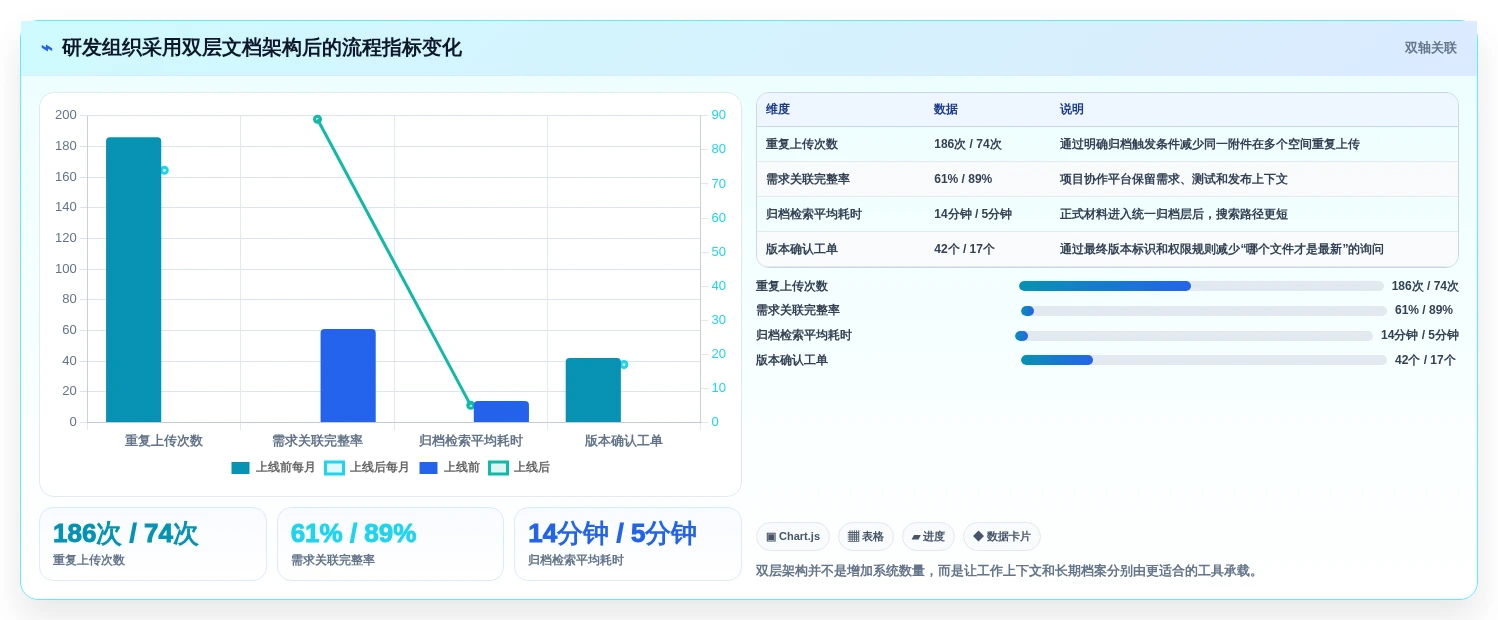This screenshot has width=1498, height=620.
Task: Click the diamond icon in the 数据卡片 chip
Action: (978, 537)
